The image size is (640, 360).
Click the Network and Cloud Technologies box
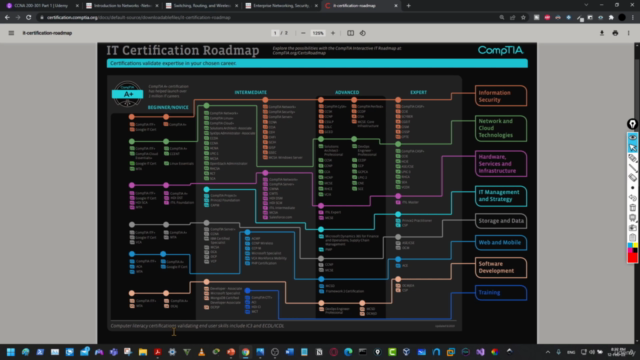click(501, 128)
